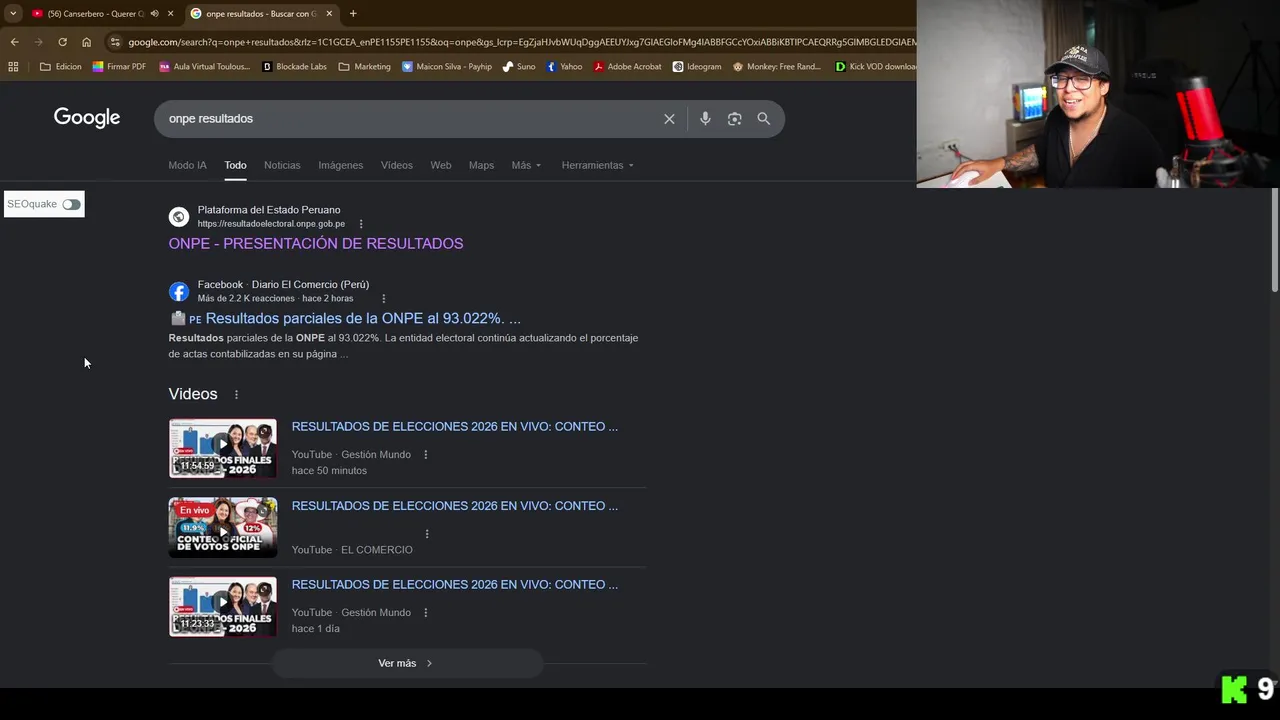Viewport: 1280px width, 720px height.
Task: Open the Google logo homepage
Action: pyautogui.click(x=87, y=118)
